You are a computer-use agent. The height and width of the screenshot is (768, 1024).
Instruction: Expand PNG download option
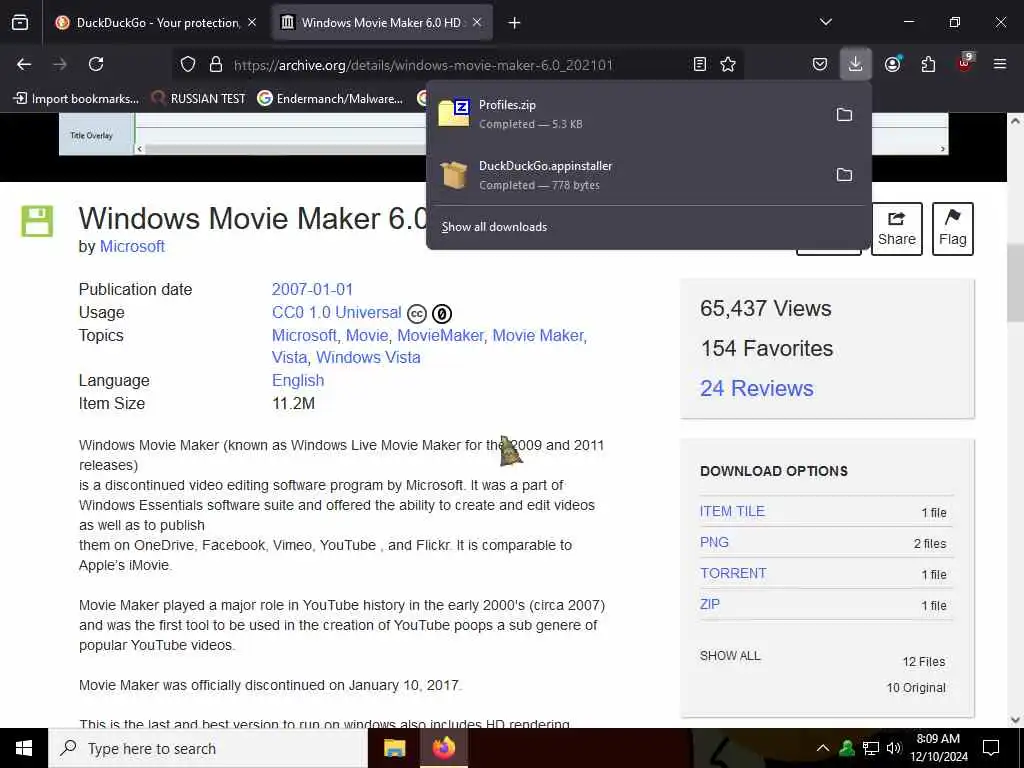(714, 542)
